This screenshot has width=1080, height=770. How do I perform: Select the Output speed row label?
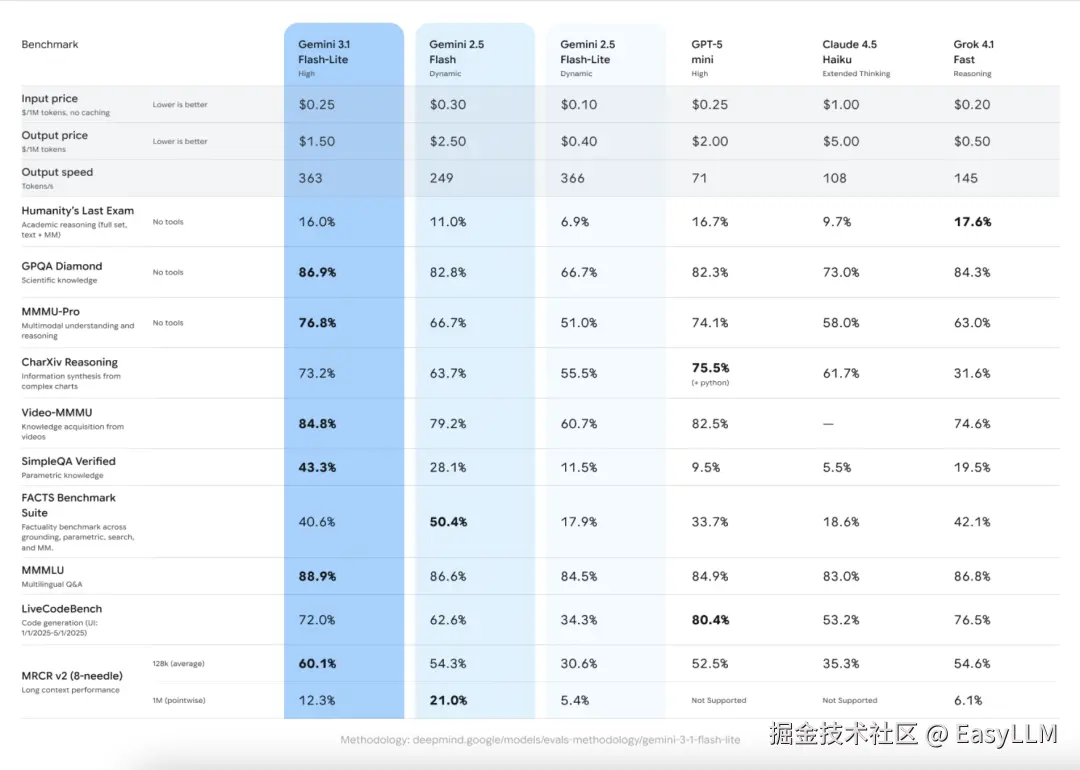pos(57,172)
